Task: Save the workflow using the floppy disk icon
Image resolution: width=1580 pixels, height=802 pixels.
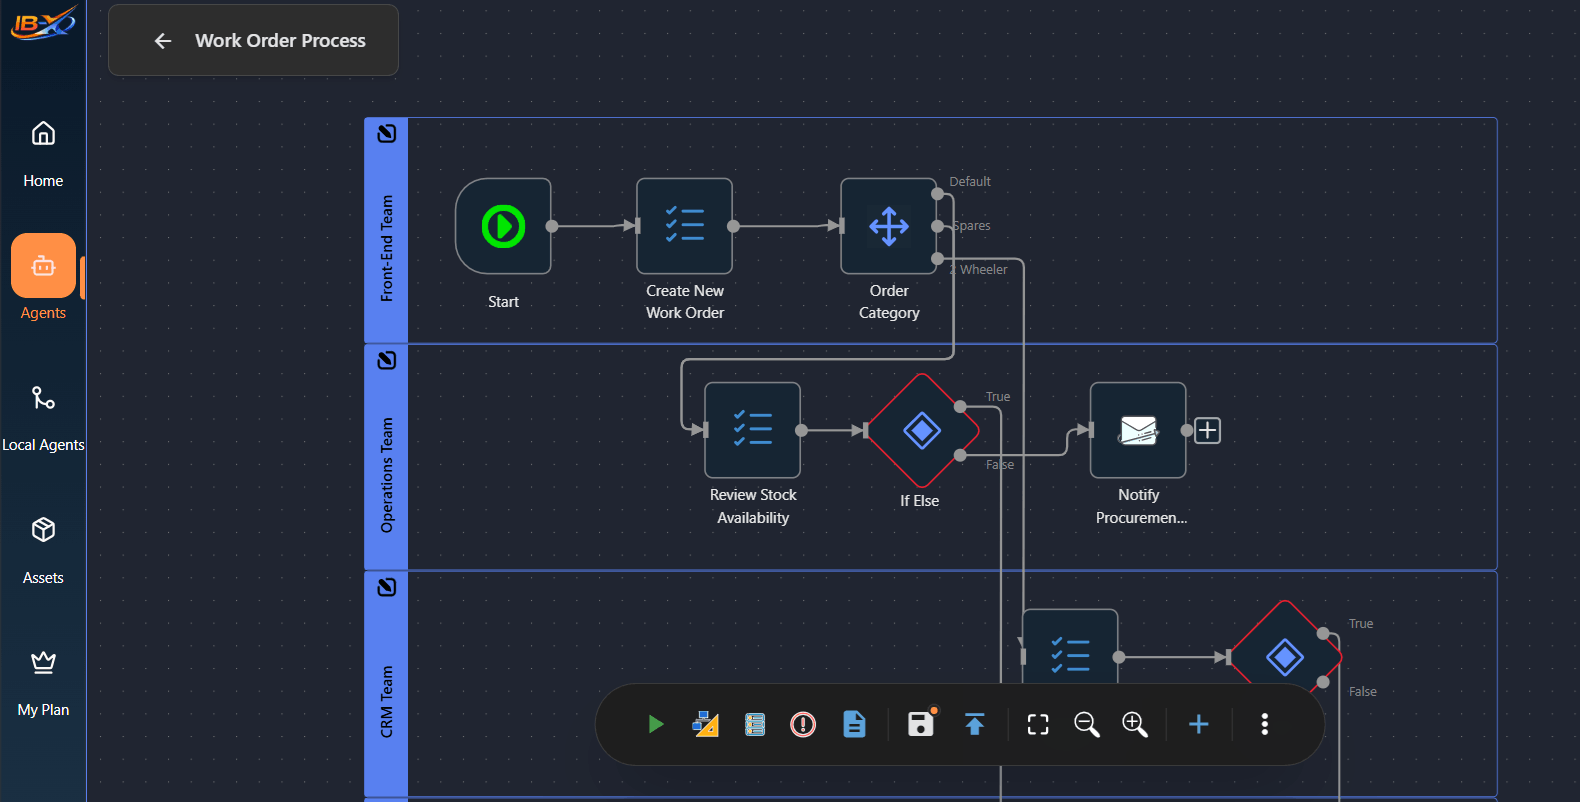Action: [920, 724]
